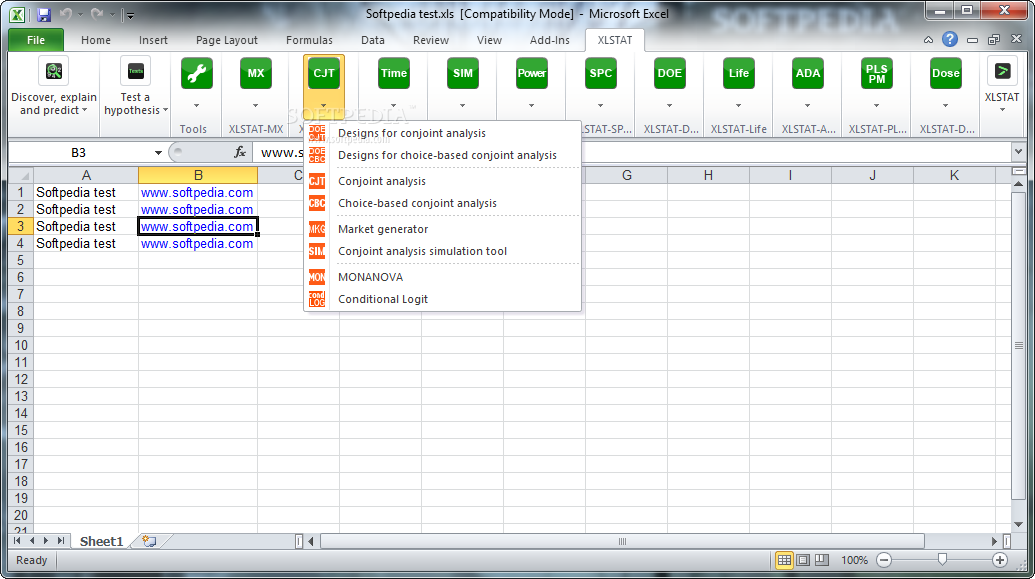The height and width of the screenshot is (579, 1035).
Task: Switch to the Formulas tab
Action: tap(309, 40)
